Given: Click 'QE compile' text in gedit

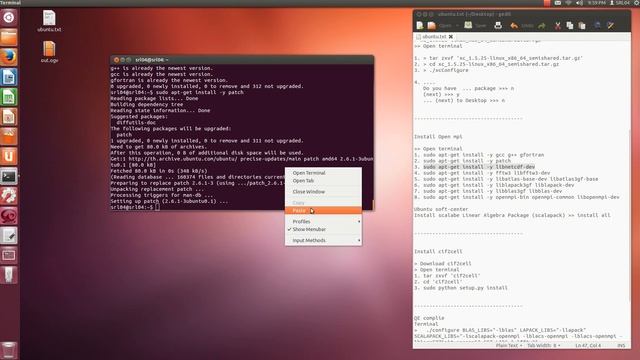Looking at the screenshot, I should 429,318.
